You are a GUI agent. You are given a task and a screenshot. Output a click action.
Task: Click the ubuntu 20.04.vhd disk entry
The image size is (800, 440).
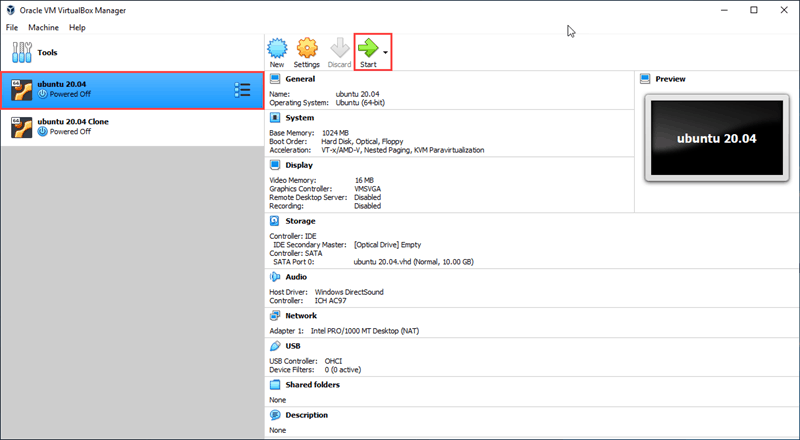pos(413,262)
